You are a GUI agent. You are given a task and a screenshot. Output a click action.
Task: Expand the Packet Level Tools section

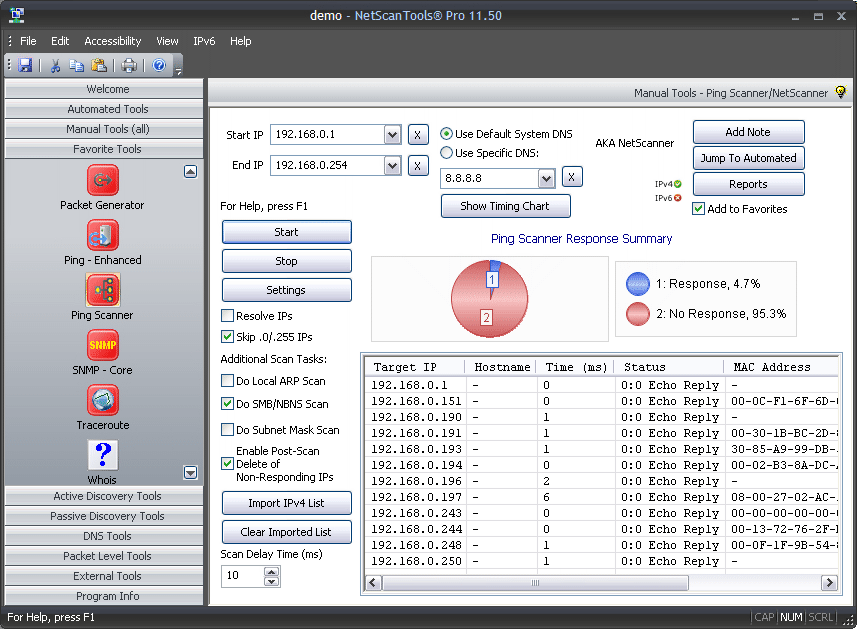(104, 556)
